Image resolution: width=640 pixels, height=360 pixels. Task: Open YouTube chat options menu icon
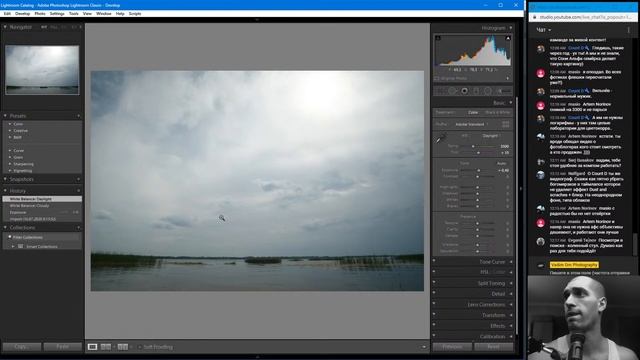629,30
